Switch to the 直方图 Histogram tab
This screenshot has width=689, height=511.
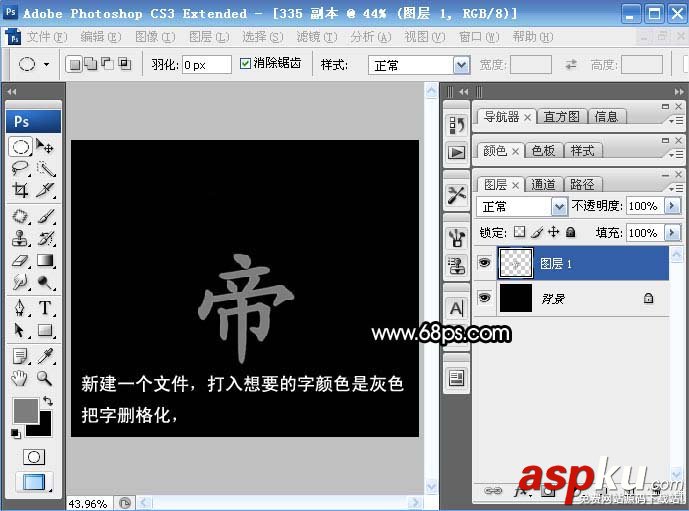tap(561, 117)
